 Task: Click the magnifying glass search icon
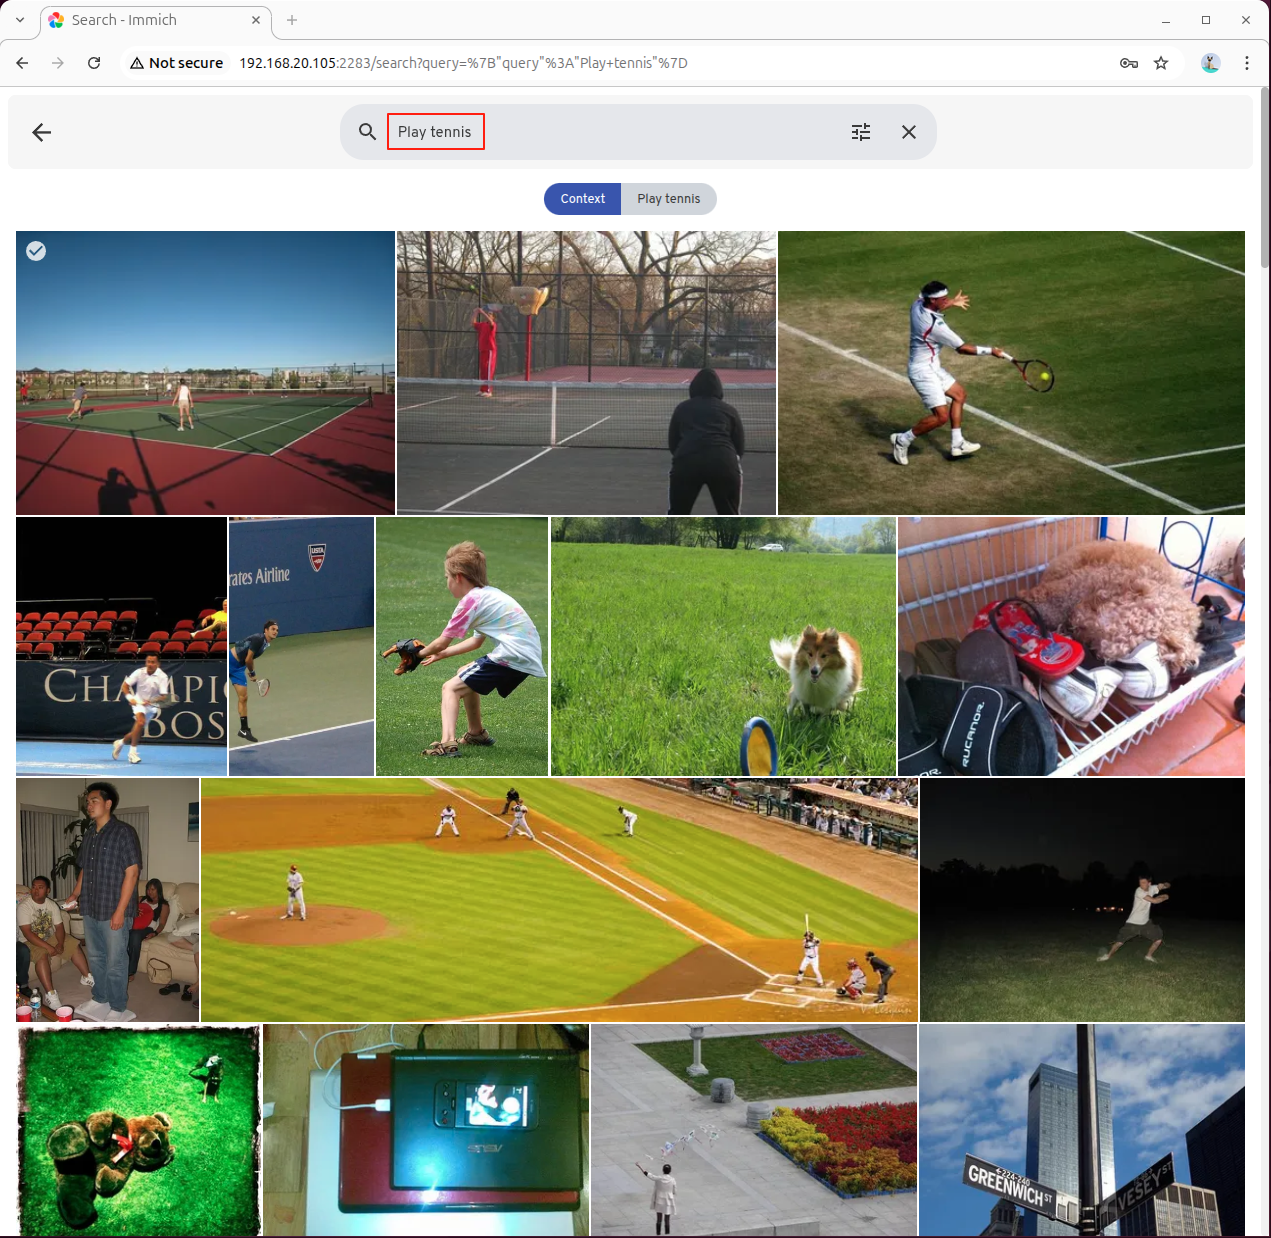[367, 132]
